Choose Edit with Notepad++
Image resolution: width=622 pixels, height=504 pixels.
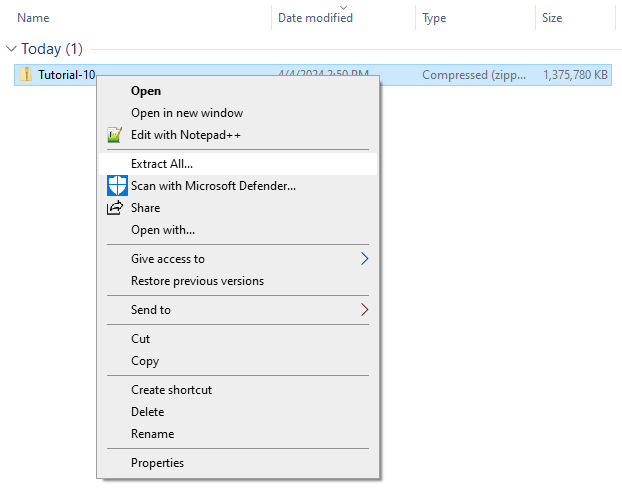[238, 135]
